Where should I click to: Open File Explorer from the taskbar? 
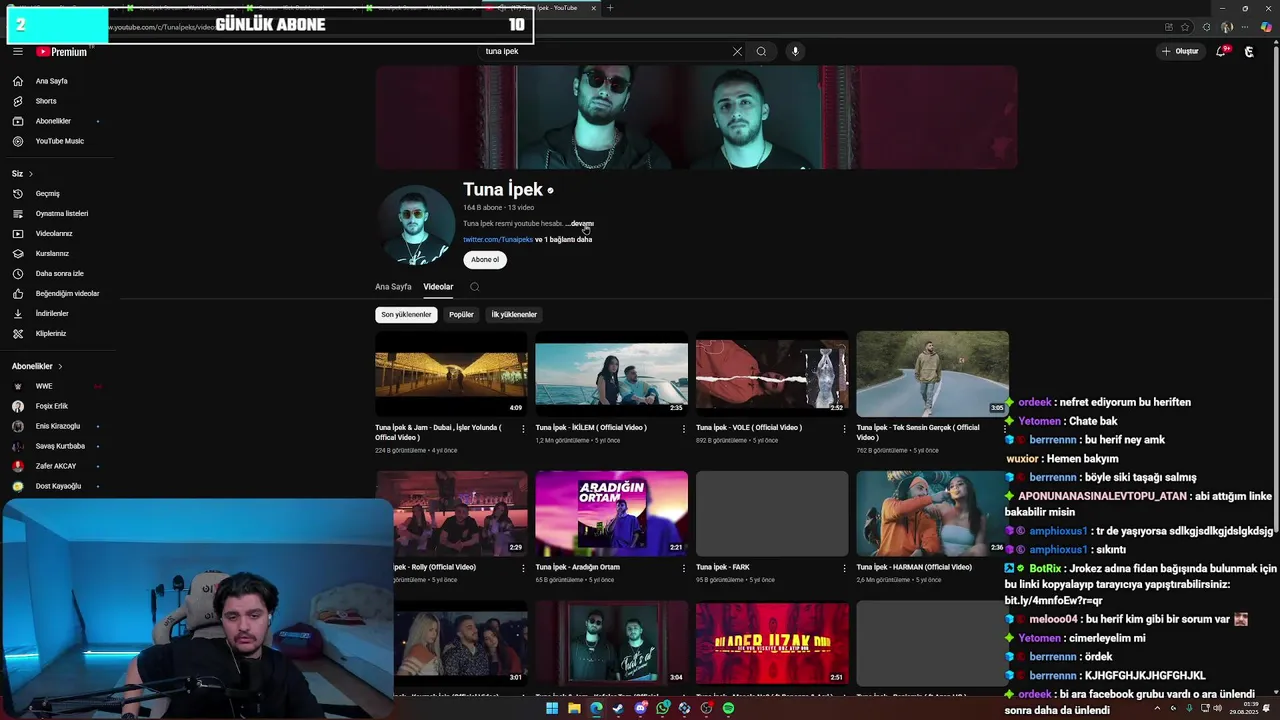pyautogui.click(x=574, y=708)
